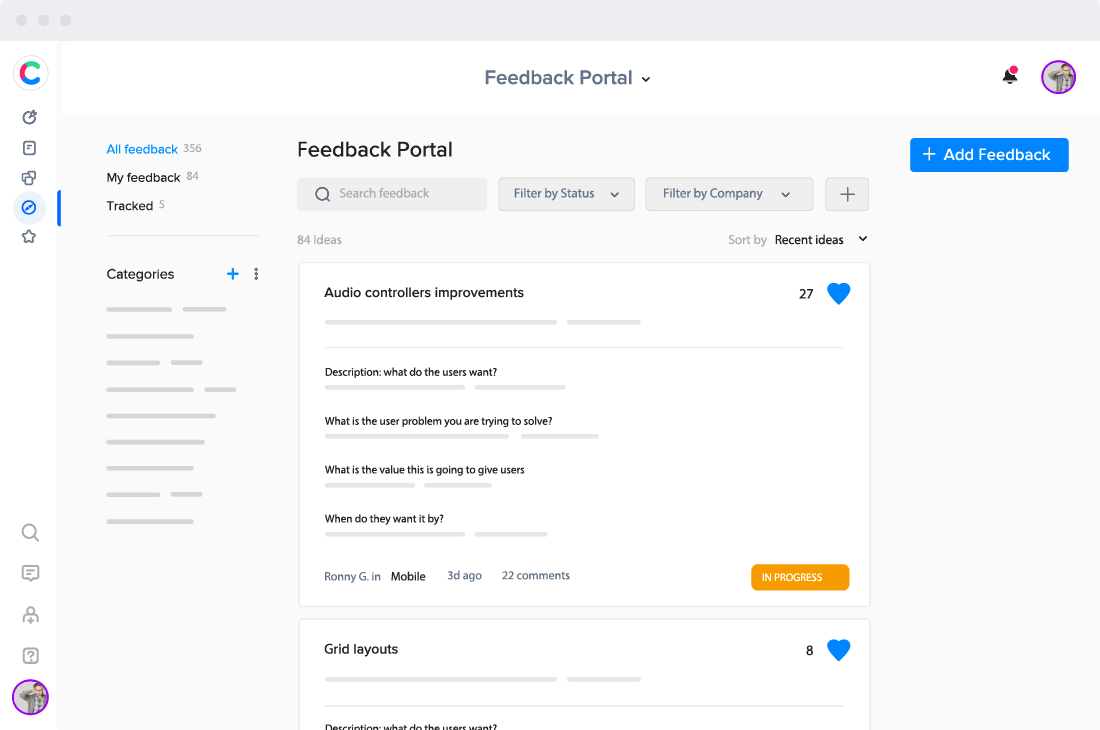Viewport: 1100px width, 730px height.
Task: Click the In Progress status badge
Action: 799,577
